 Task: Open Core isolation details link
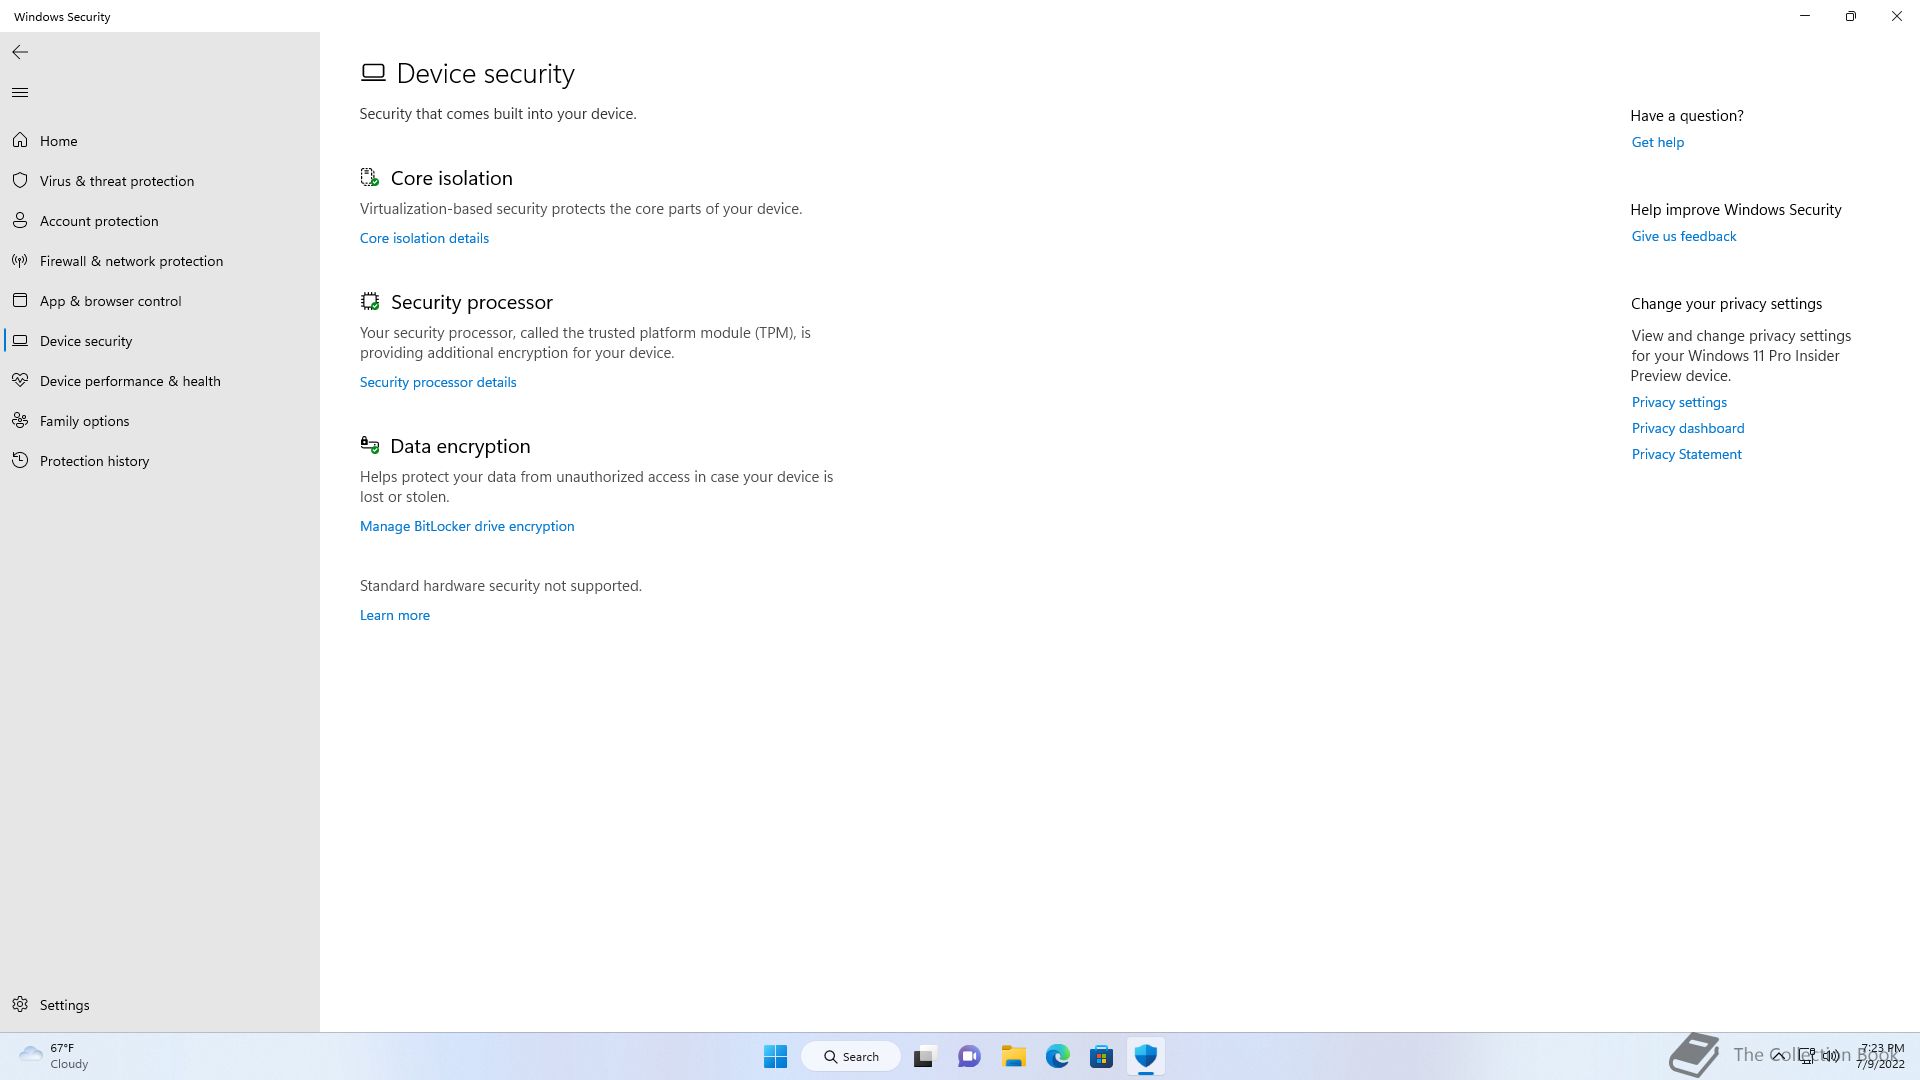[424, 238]
